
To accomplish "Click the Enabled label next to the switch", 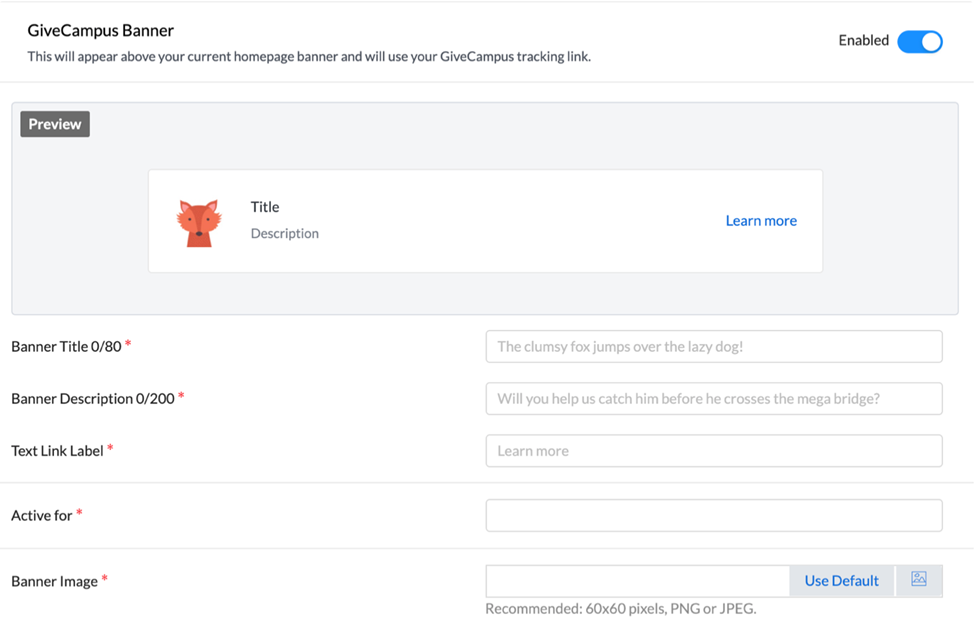I will pyautogui.click(x=863, y=40).
